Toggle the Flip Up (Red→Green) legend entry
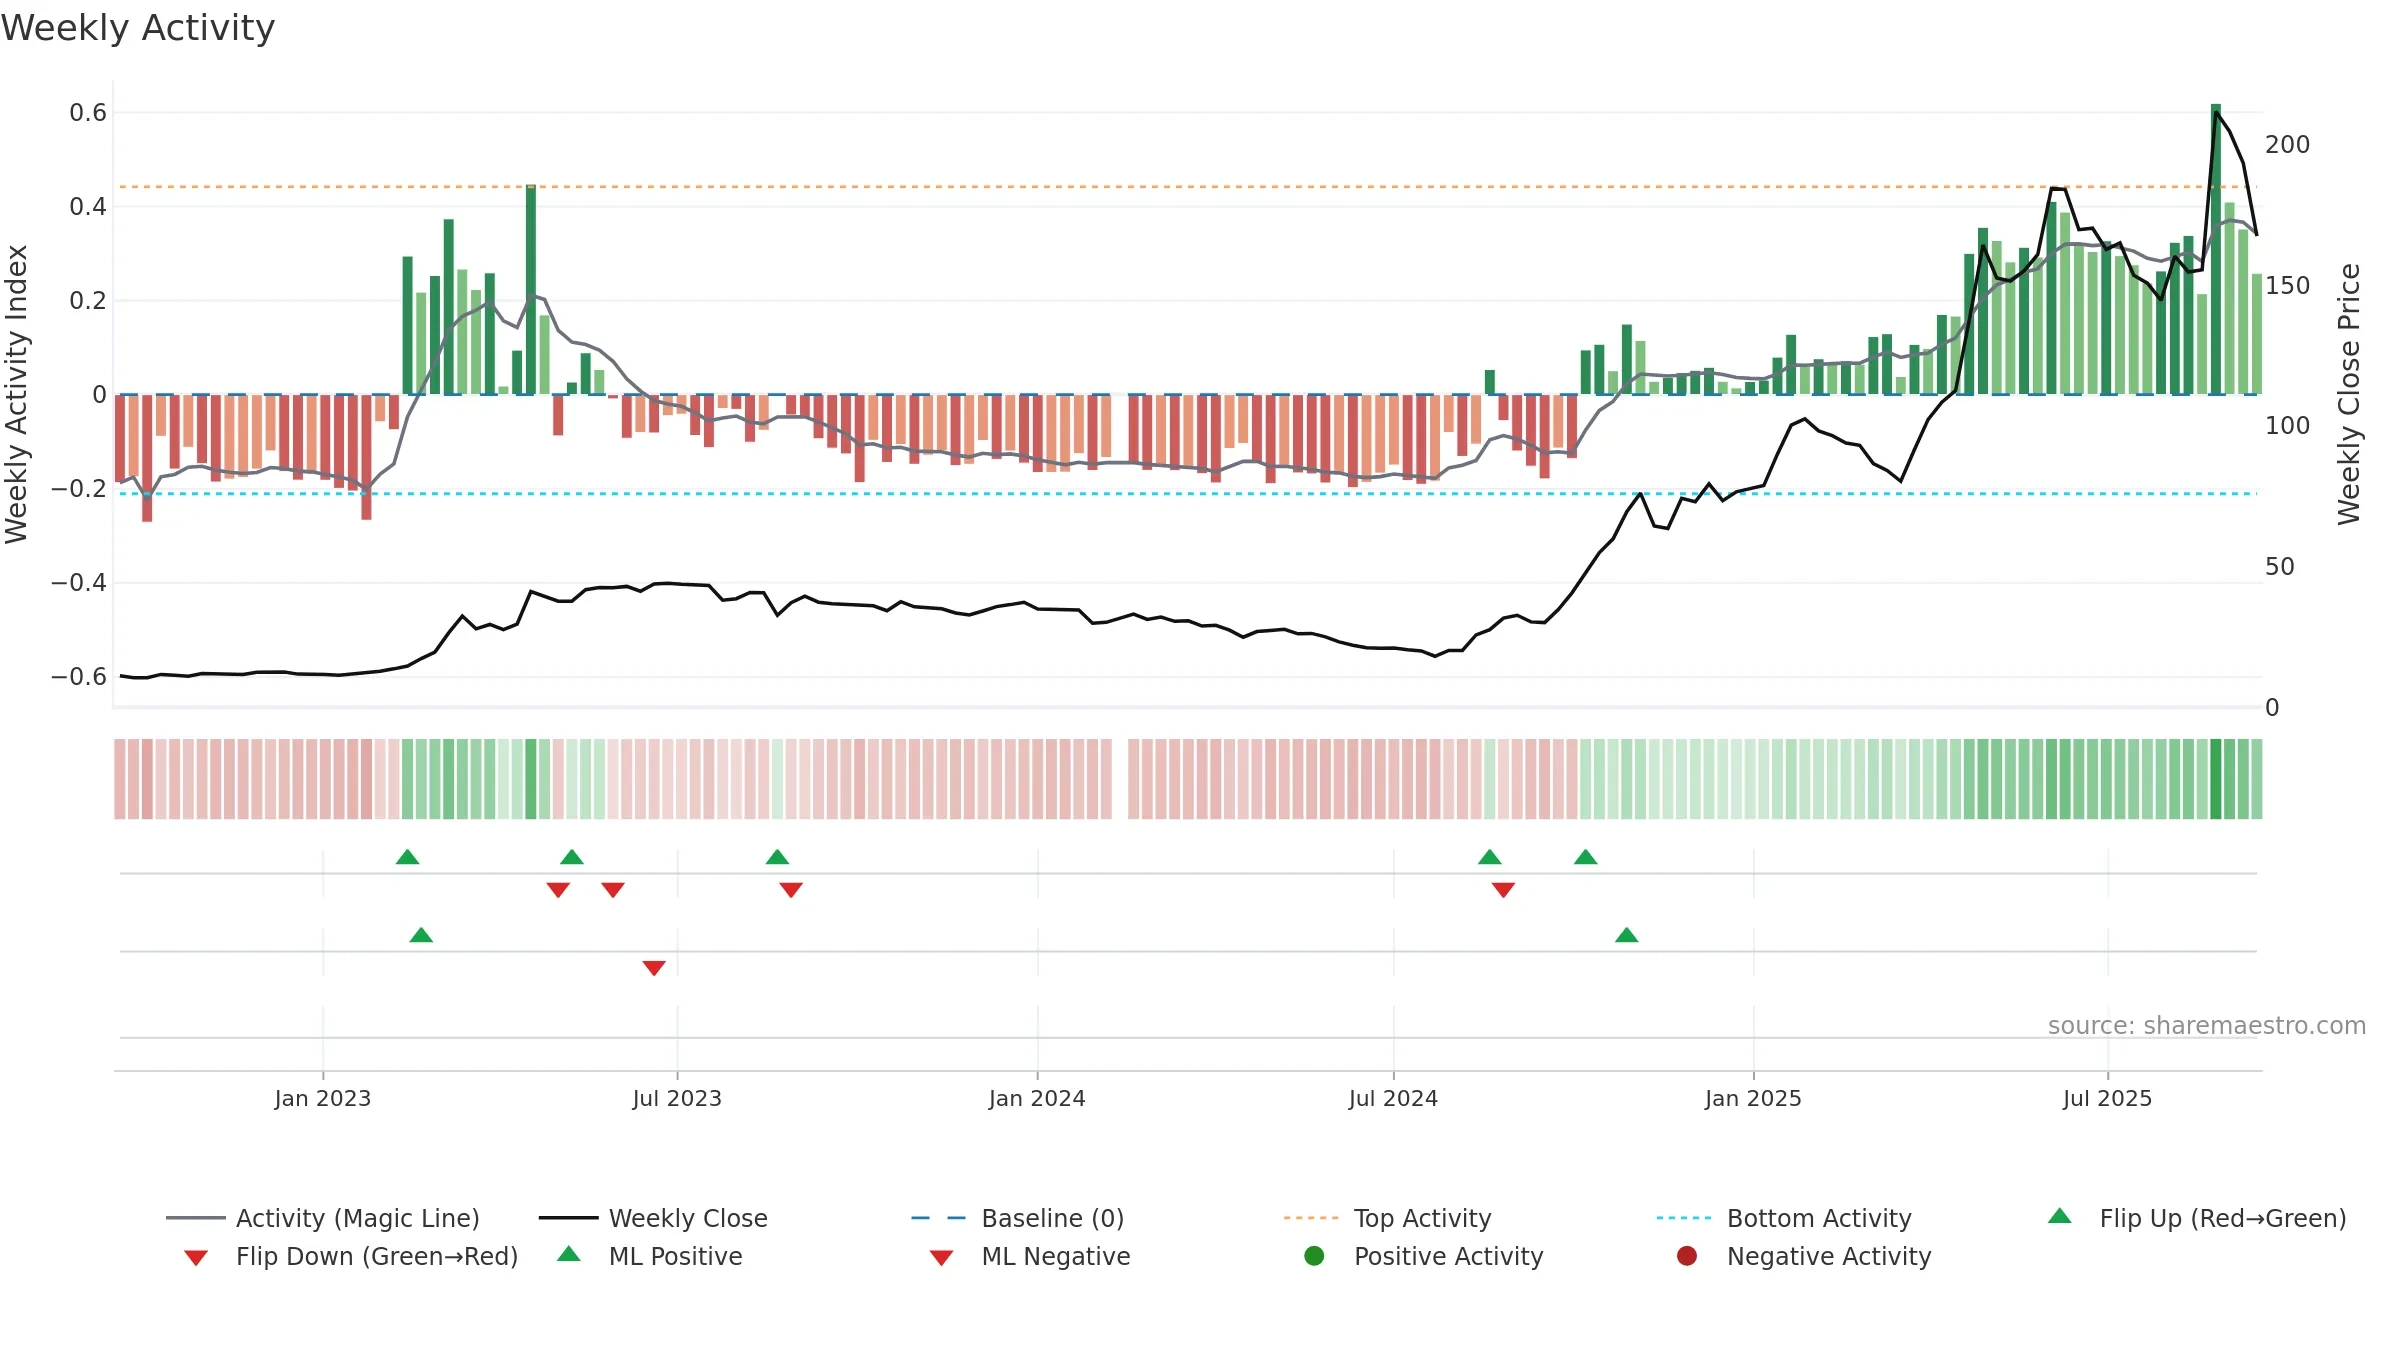Viewport: 2400px width, 1350px height. click(x=2197, y=1218)
